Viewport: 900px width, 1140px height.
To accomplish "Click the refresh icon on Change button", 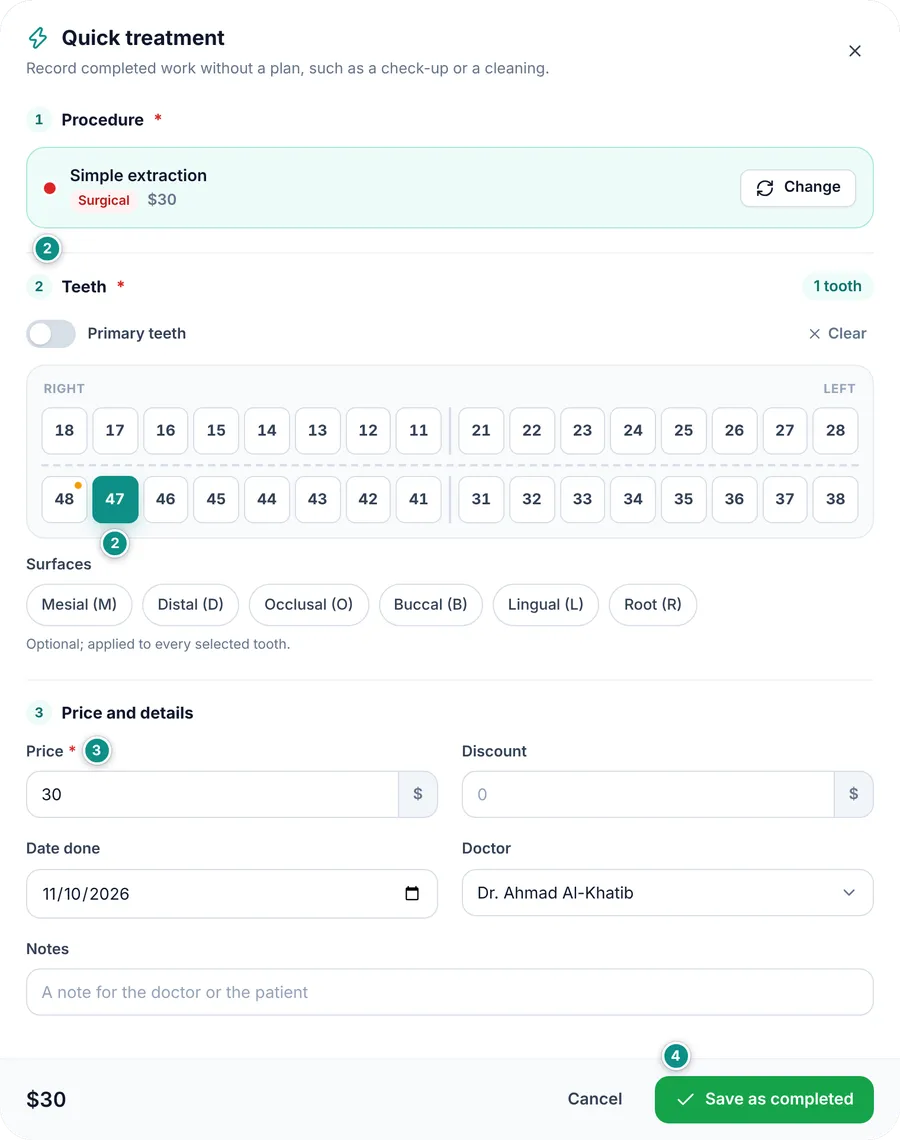I will coord(765,188).
